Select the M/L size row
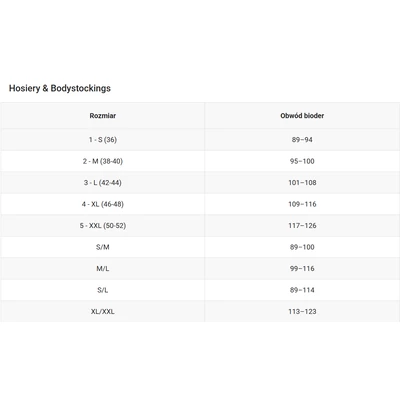 click(200, 269)
